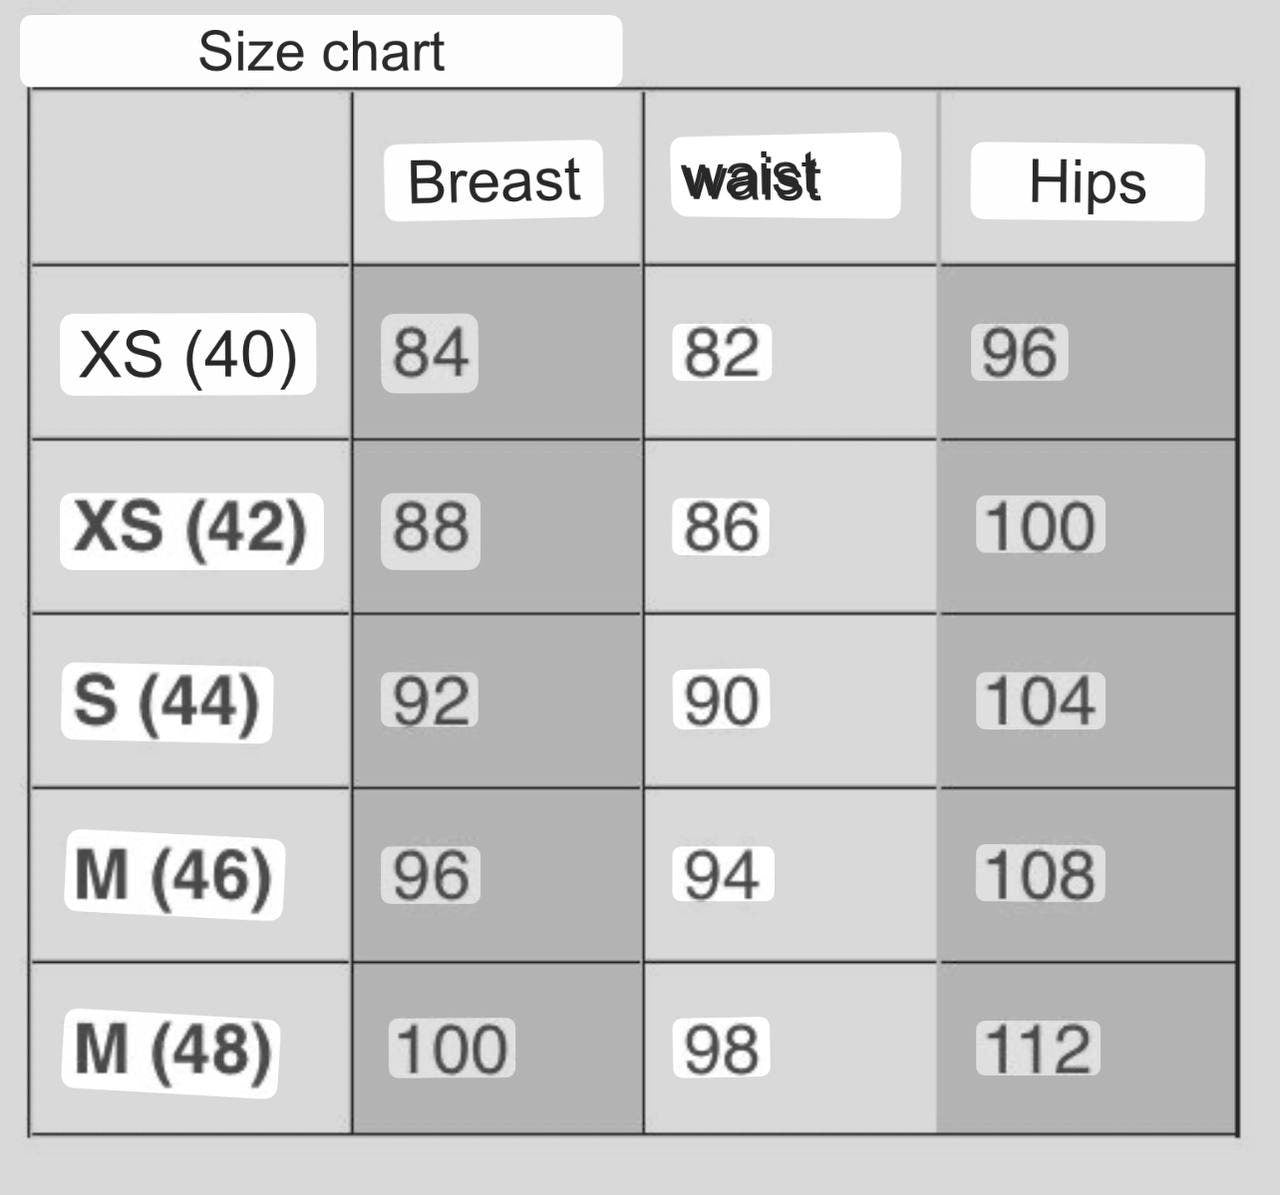Click hips value 112 for M (48)

tap(1038, 1049)
